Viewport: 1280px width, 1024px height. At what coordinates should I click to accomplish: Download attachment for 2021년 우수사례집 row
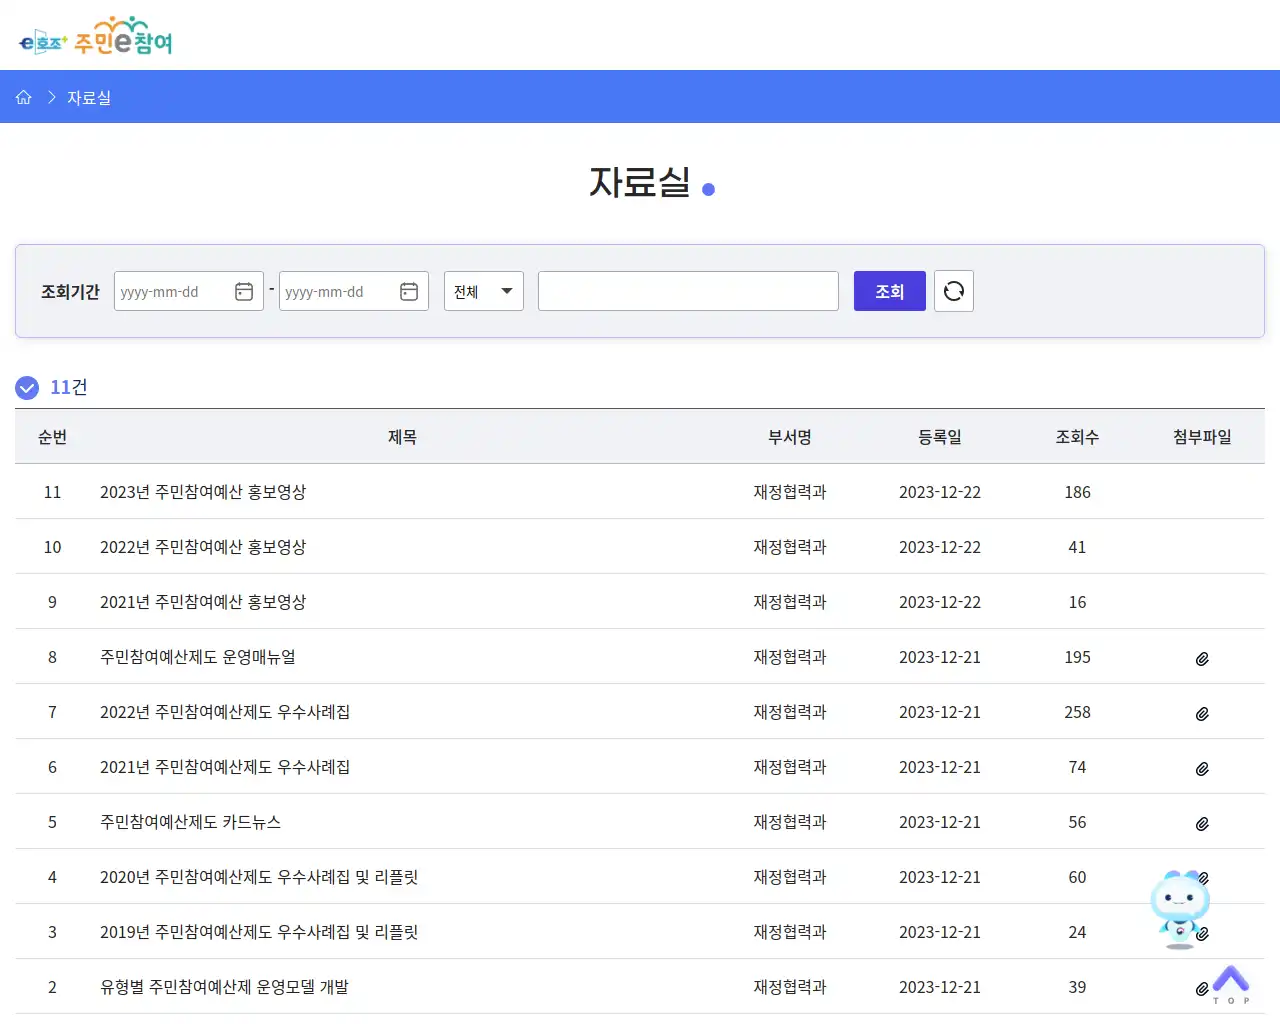point(1202,769)
